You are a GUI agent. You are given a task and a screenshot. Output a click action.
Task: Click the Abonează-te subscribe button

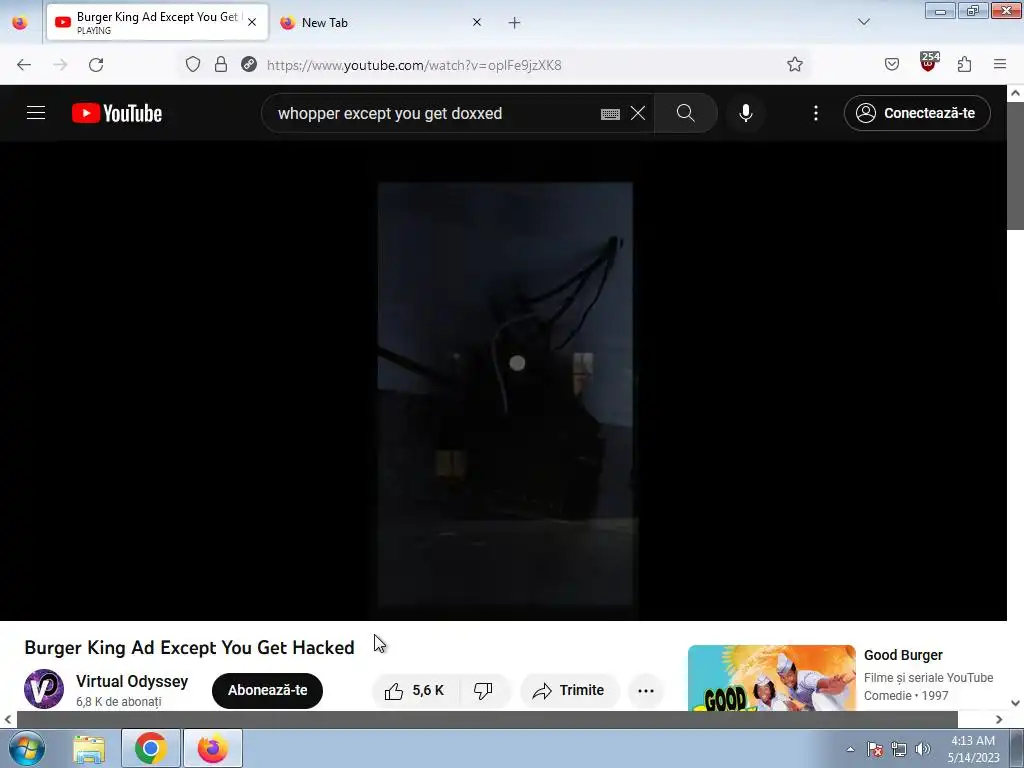tap(267, 690)
